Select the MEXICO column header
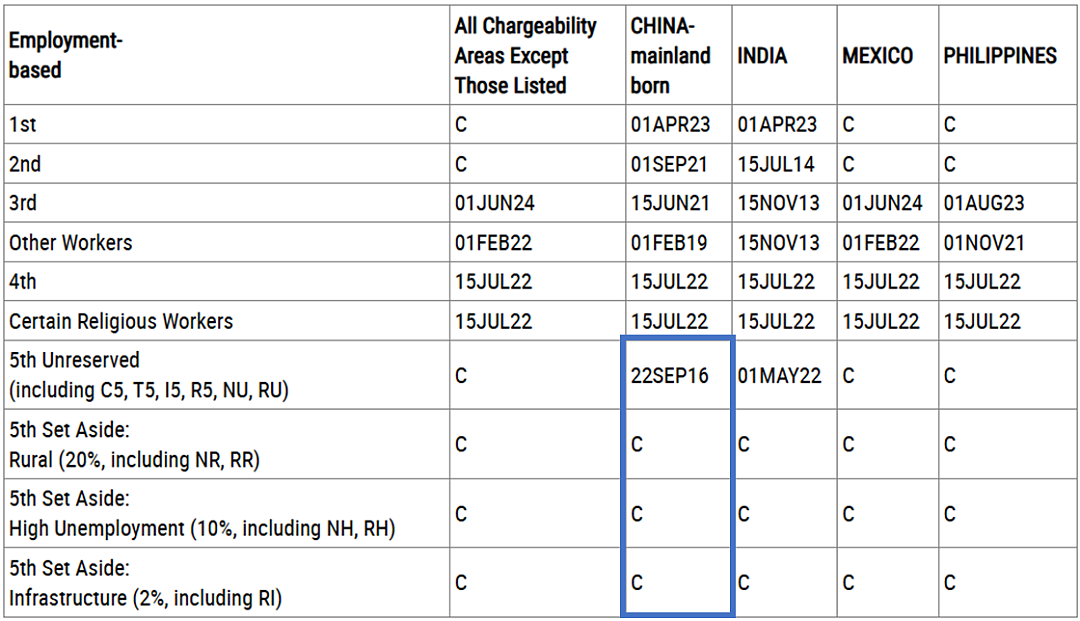1080x621 pixels. (878, 56)
